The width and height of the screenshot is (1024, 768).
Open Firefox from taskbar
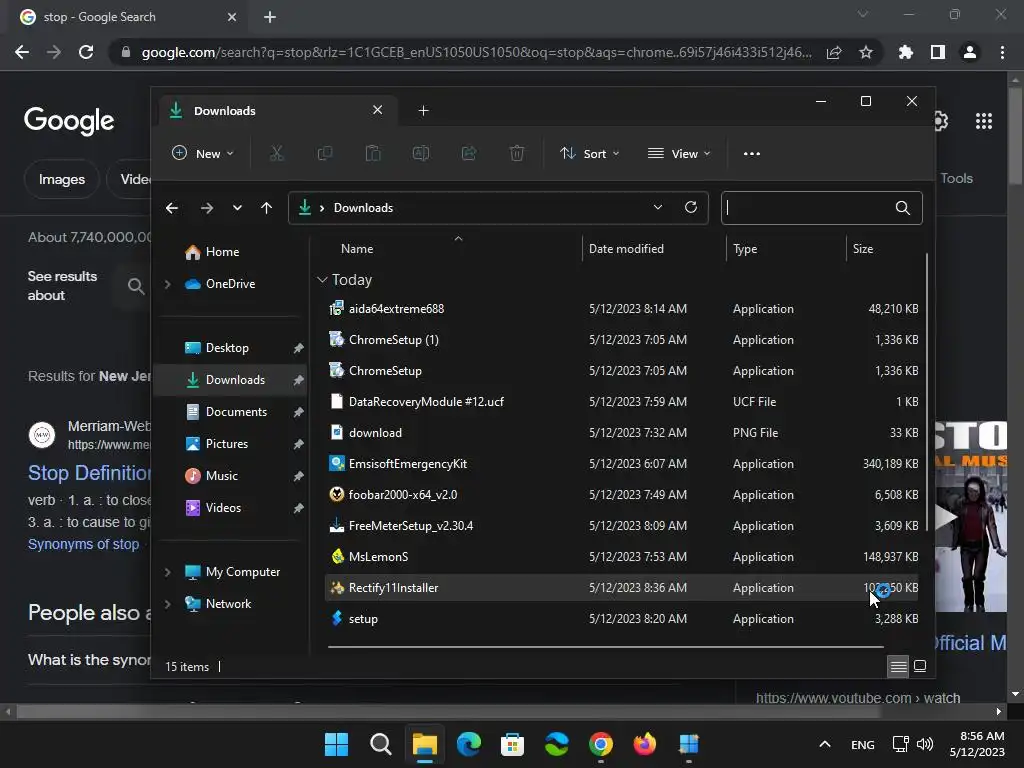tap(645, 744)
